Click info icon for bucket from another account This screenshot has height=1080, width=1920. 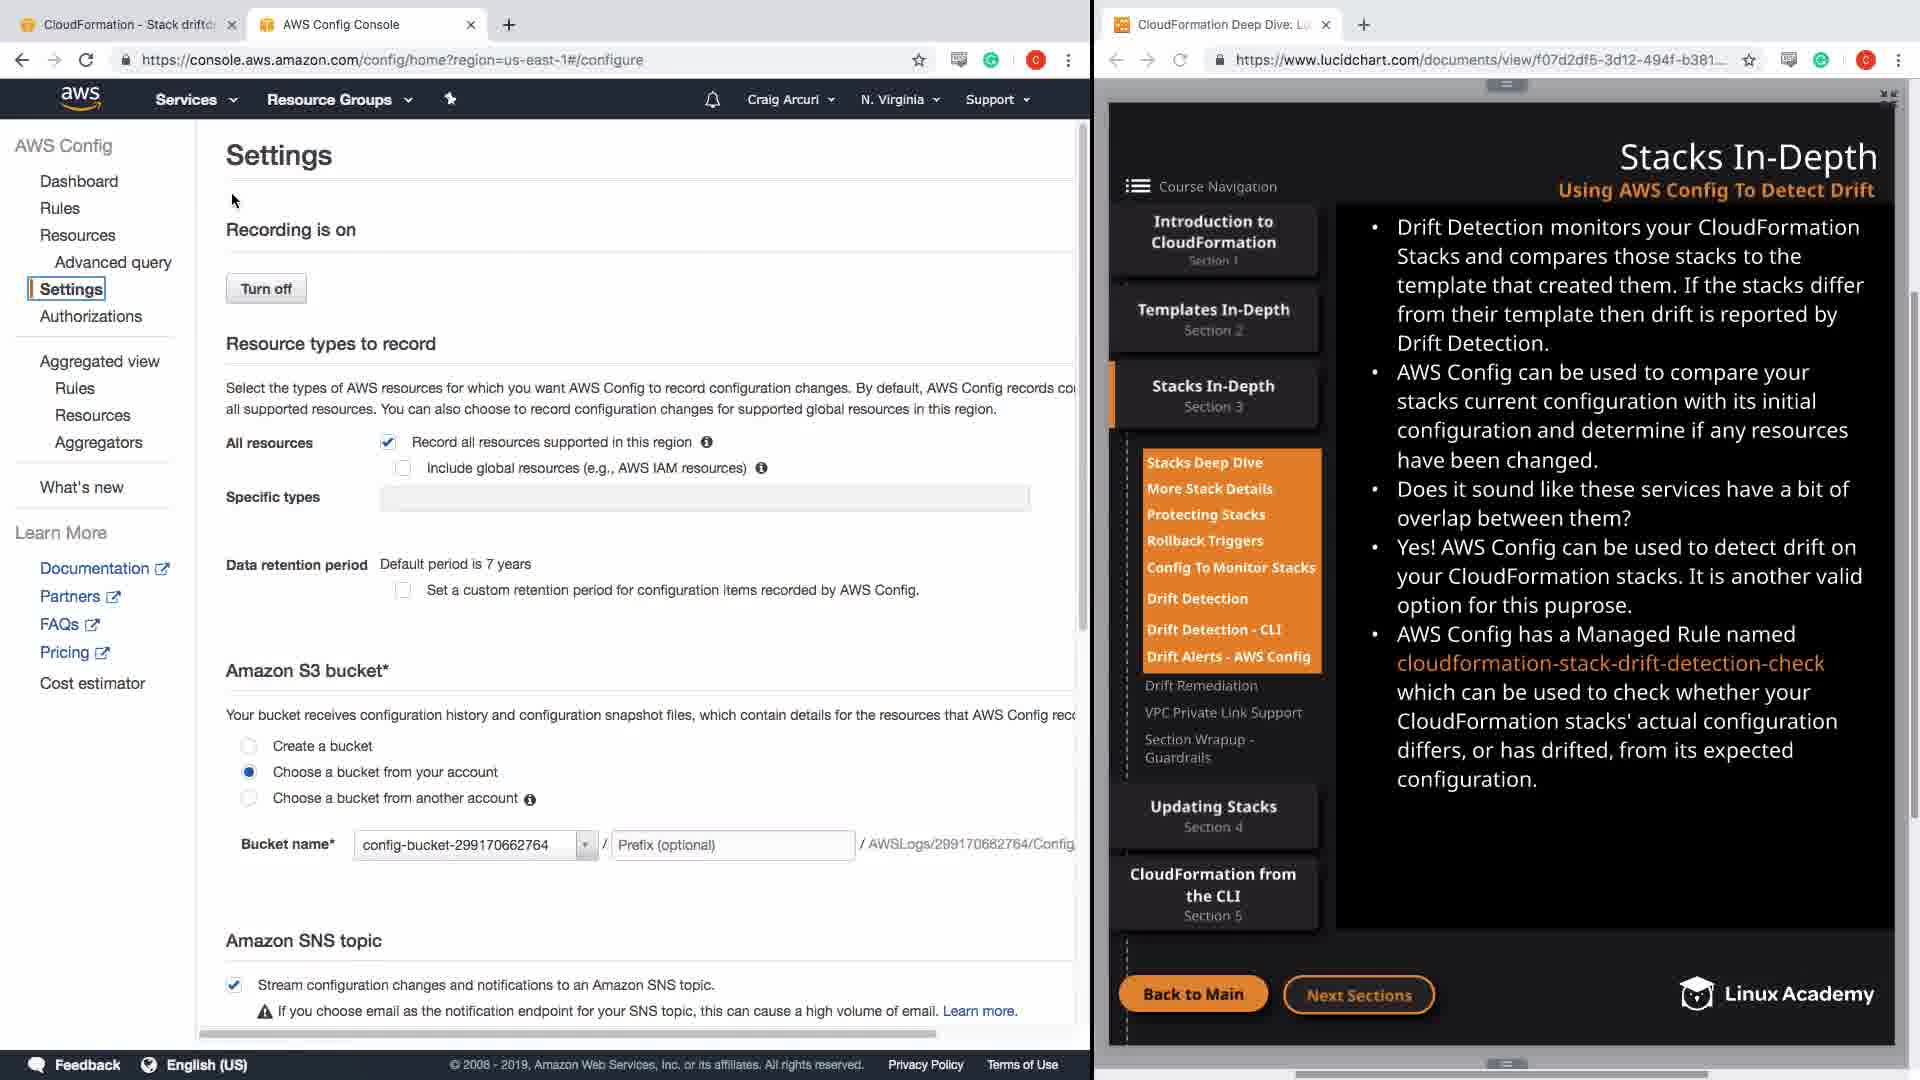coord(530,799)
